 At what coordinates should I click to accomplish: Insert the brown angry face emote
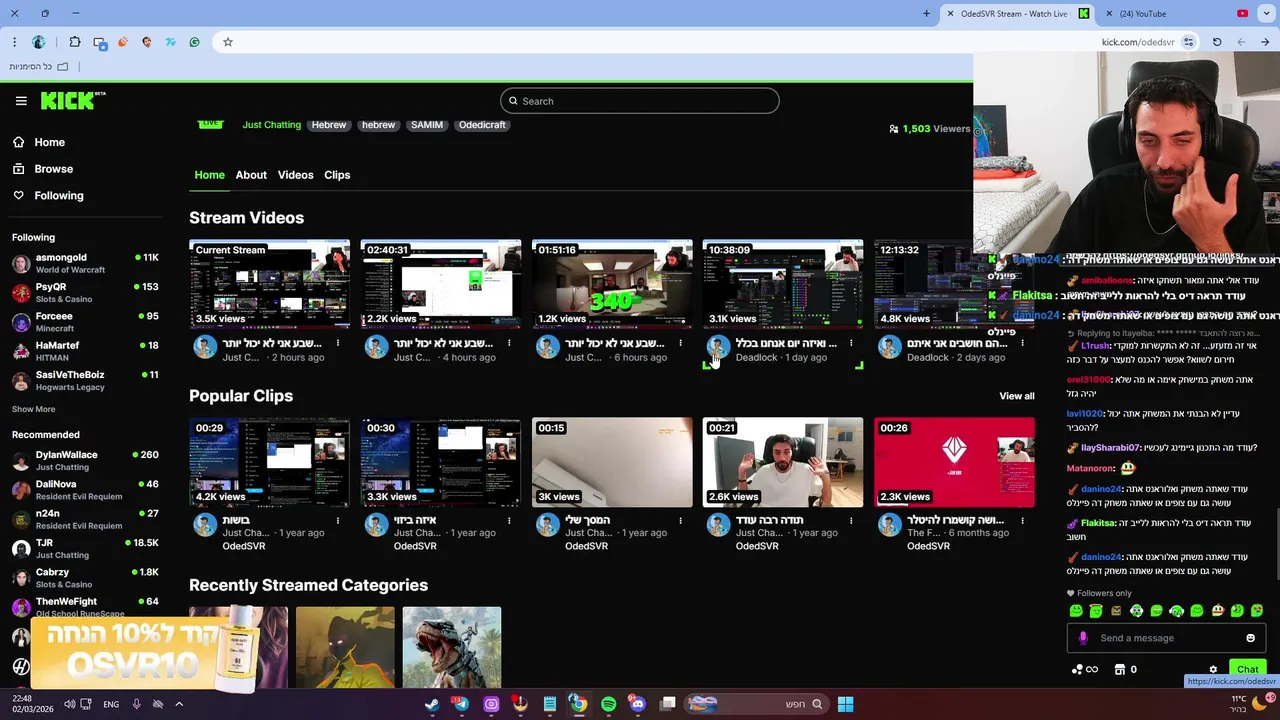point(1116,611)
